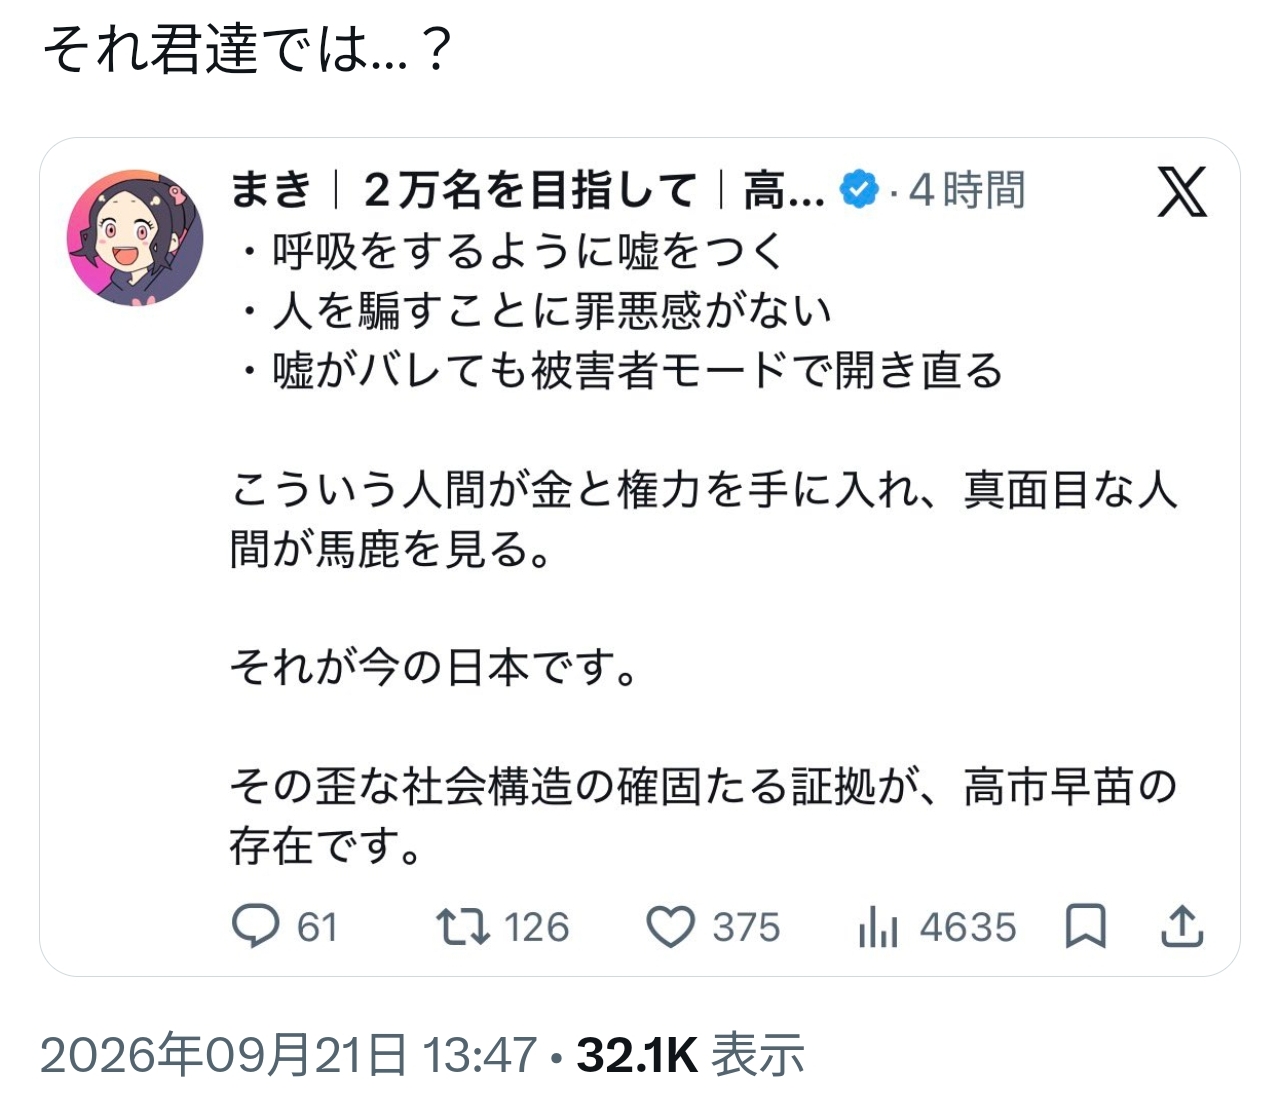
Task: Click the 4635 views count
Action: click(x=968, y=927)
